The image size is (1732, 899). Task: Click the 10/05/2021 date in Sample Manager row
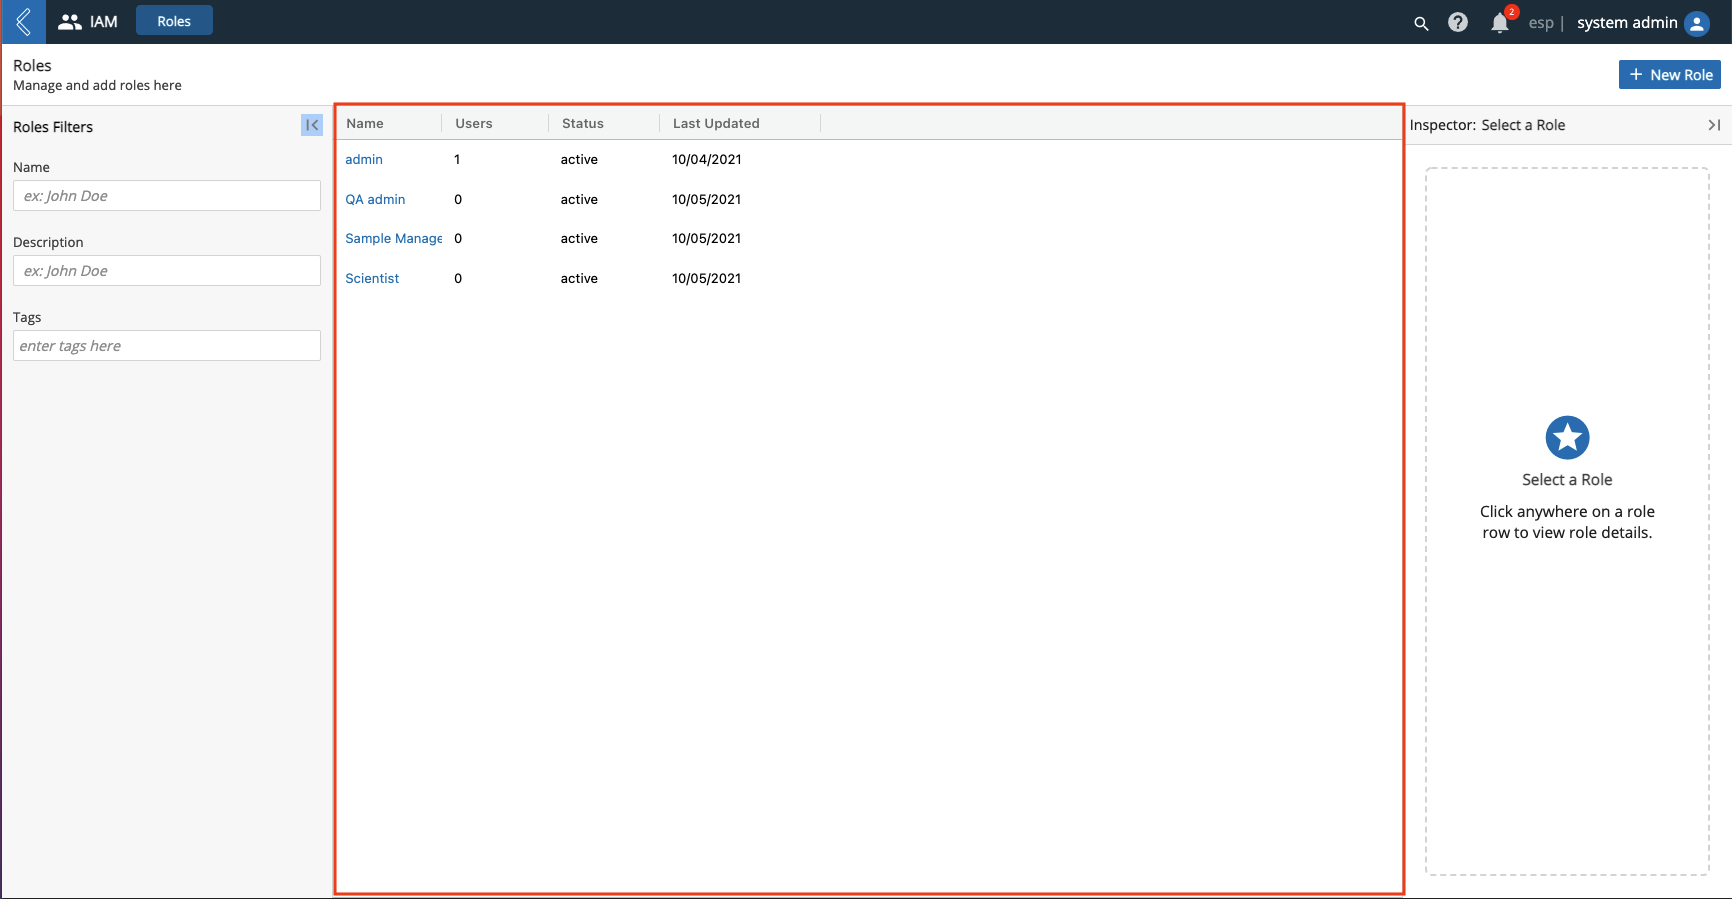pos(707,238)
